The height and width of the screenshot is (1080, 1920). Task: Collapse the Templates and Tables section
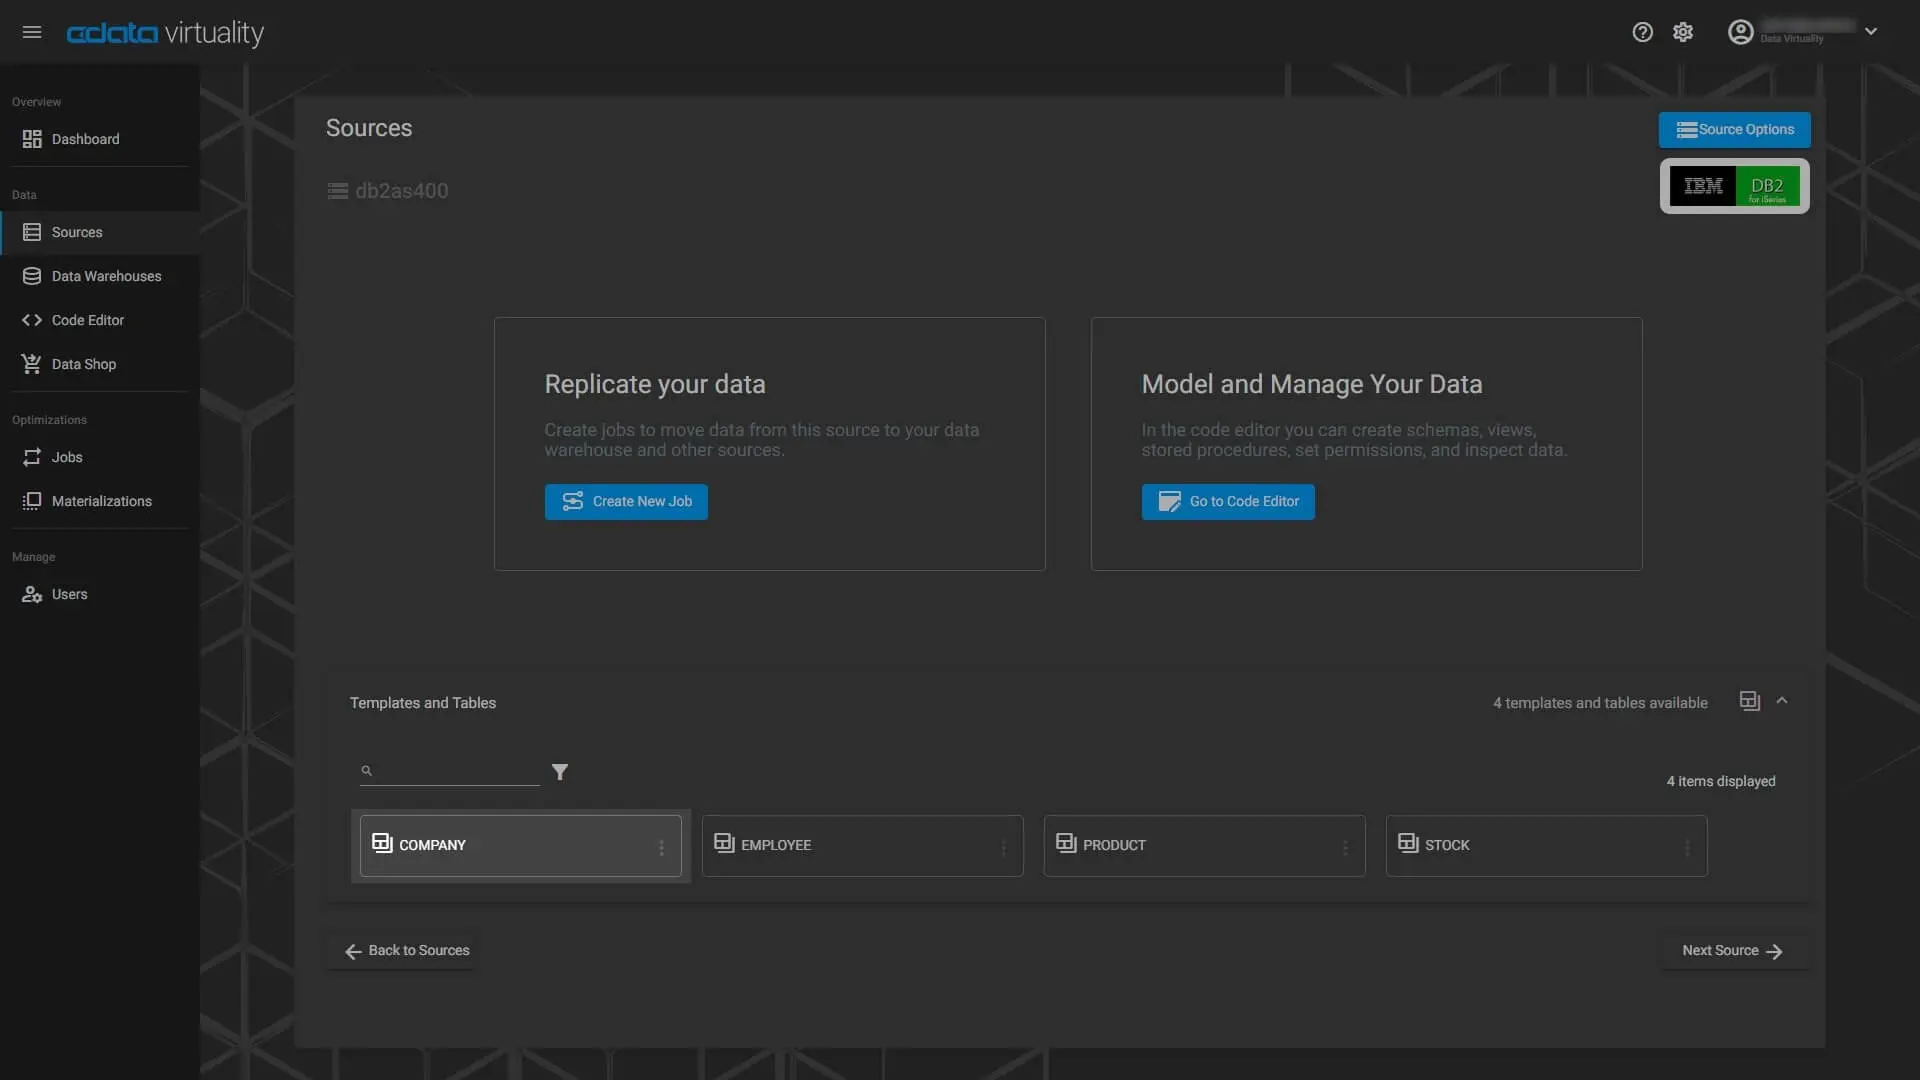click(1782, 701)
